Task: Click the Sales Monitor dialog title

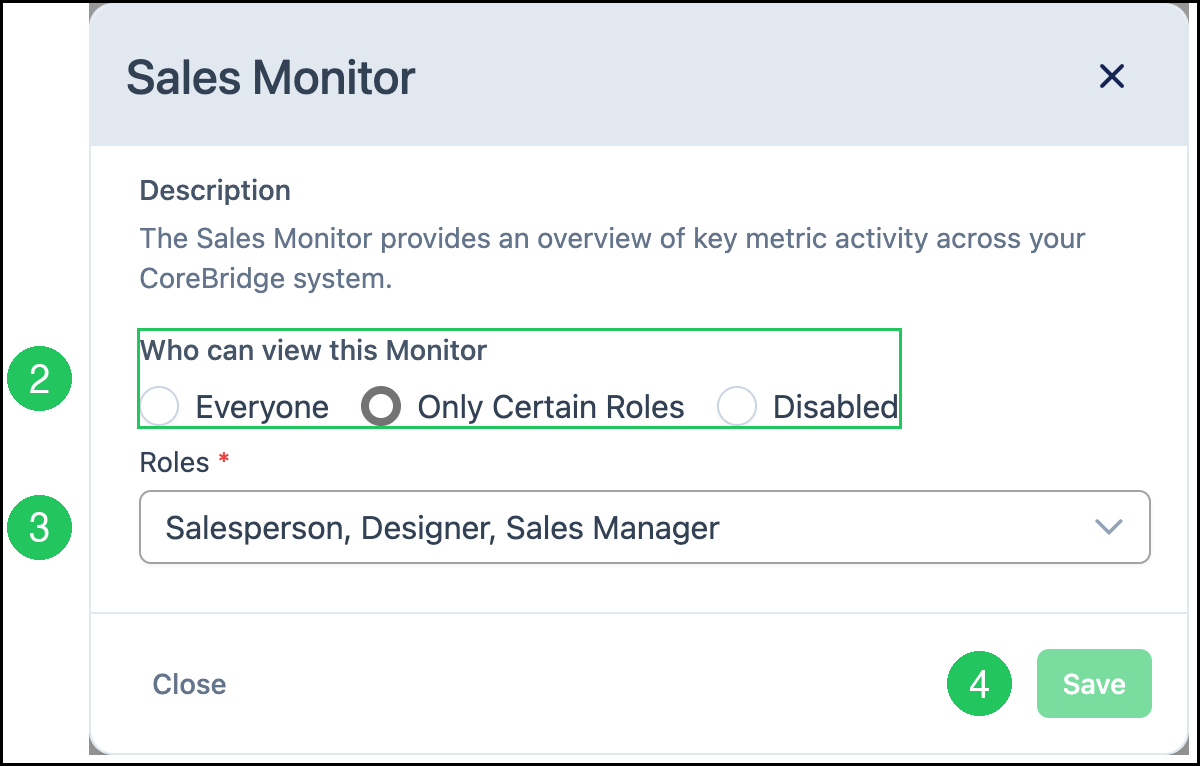Action: click(x=271, y=77)
